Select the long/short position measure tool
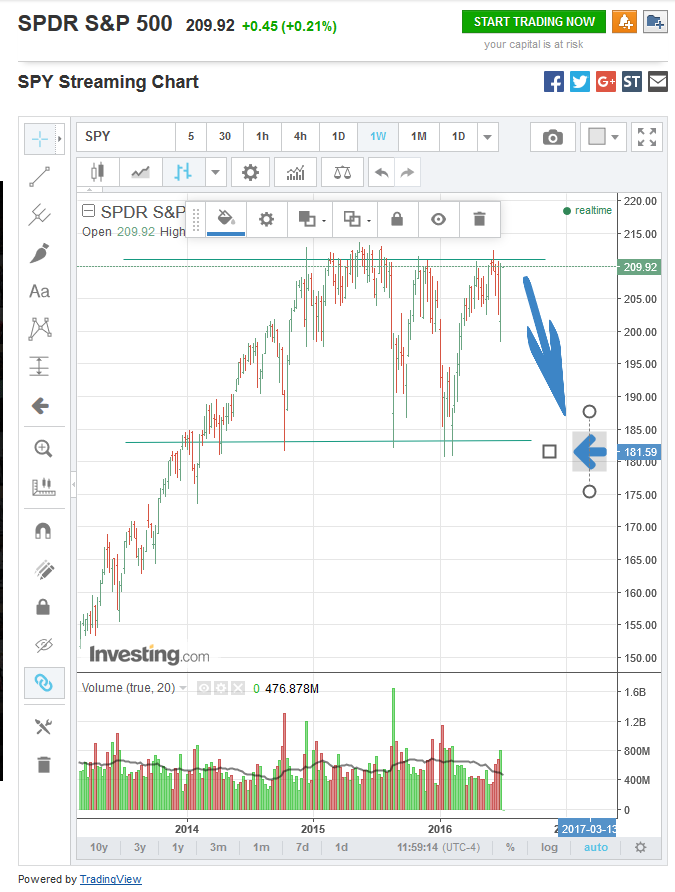 point(40,366)
